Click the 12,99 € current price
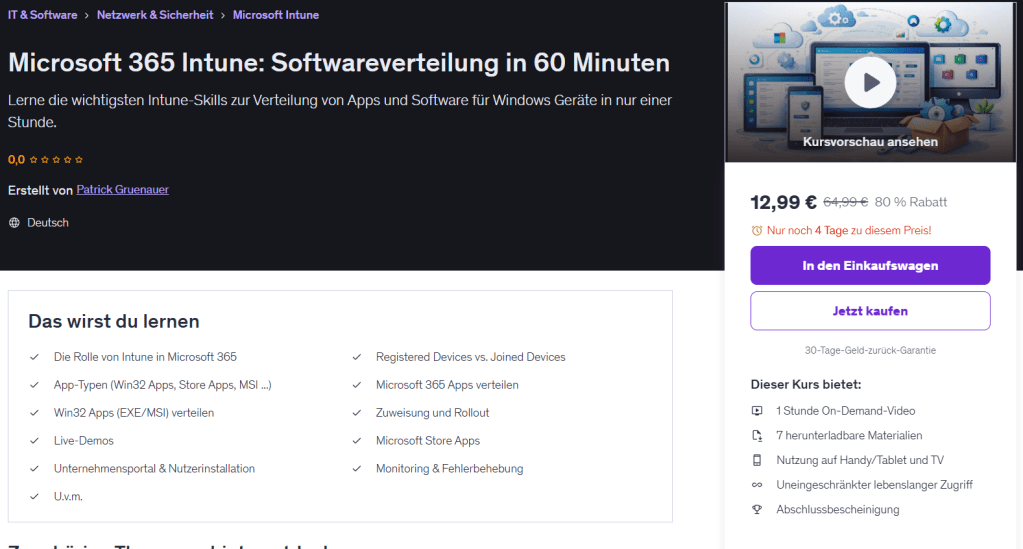This screenshot has width=1023, height=549. click(x=783, y=202)
